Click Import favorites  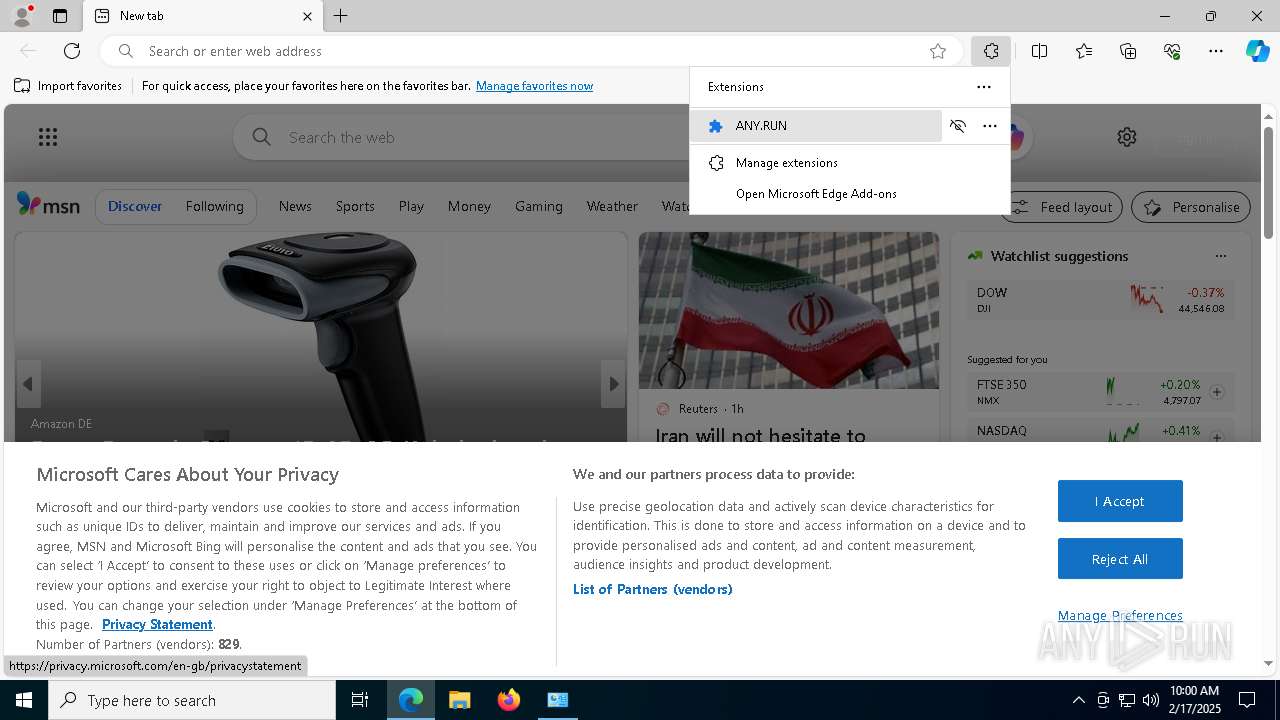click(x=68, y=86)
